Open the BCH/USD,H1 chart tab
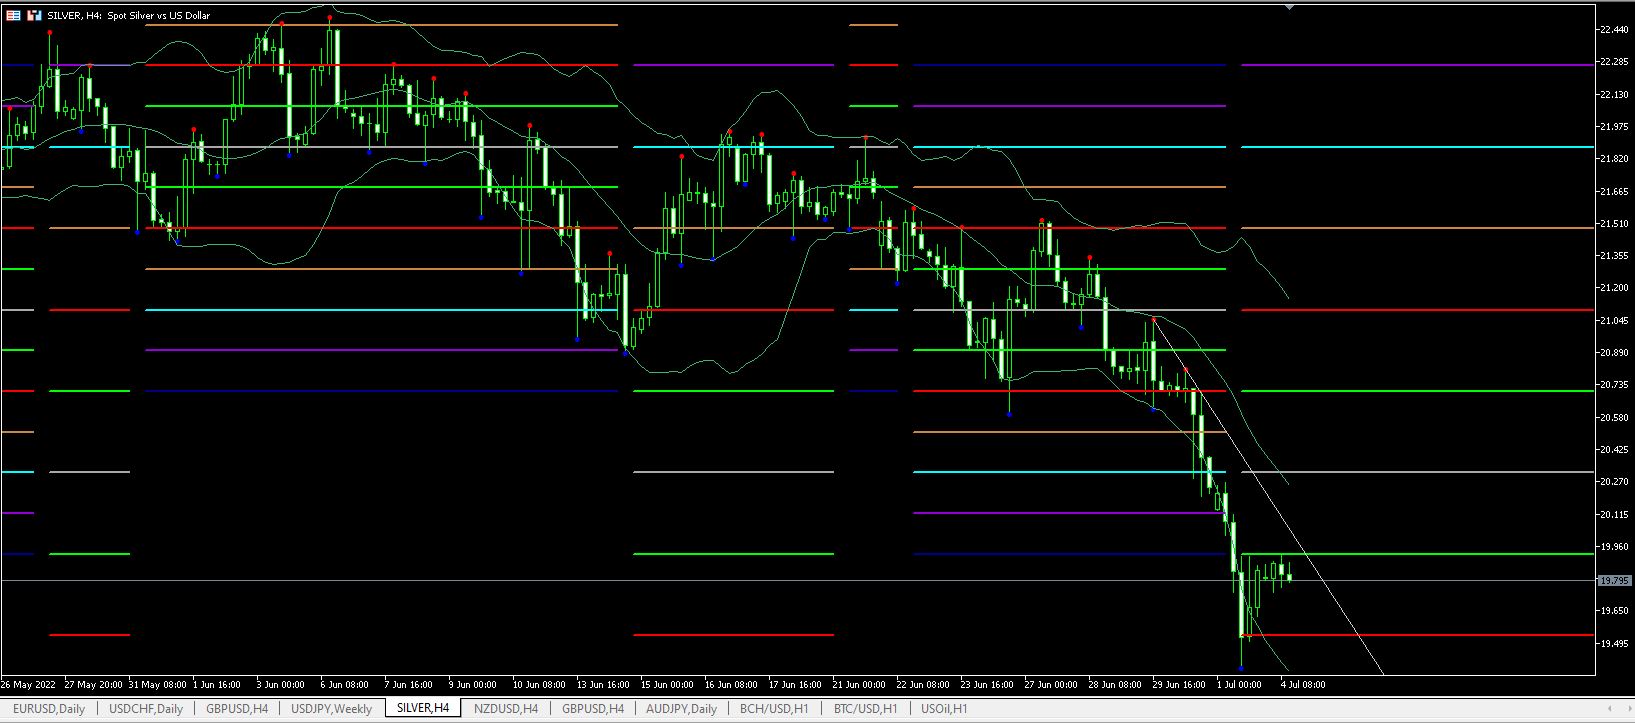Image resolution: width=1635 pixels, height=723 pixels. coord(774,708)
